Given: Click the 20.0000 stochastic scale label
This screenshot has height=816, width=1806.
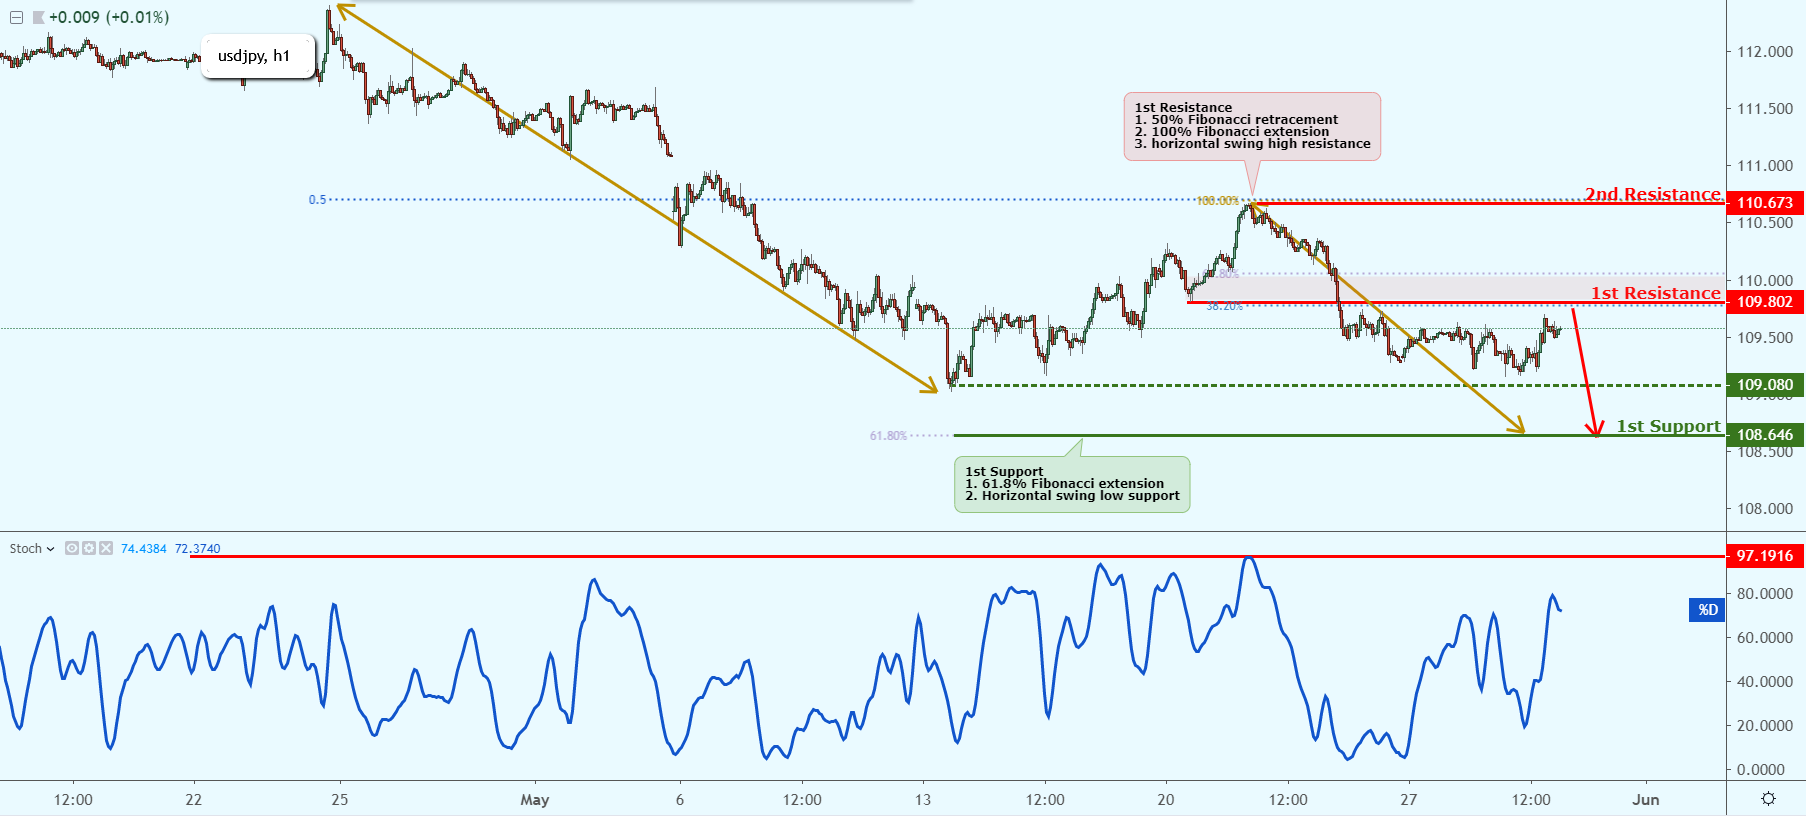Looking at the screenshot, I should pos(1765,726).
